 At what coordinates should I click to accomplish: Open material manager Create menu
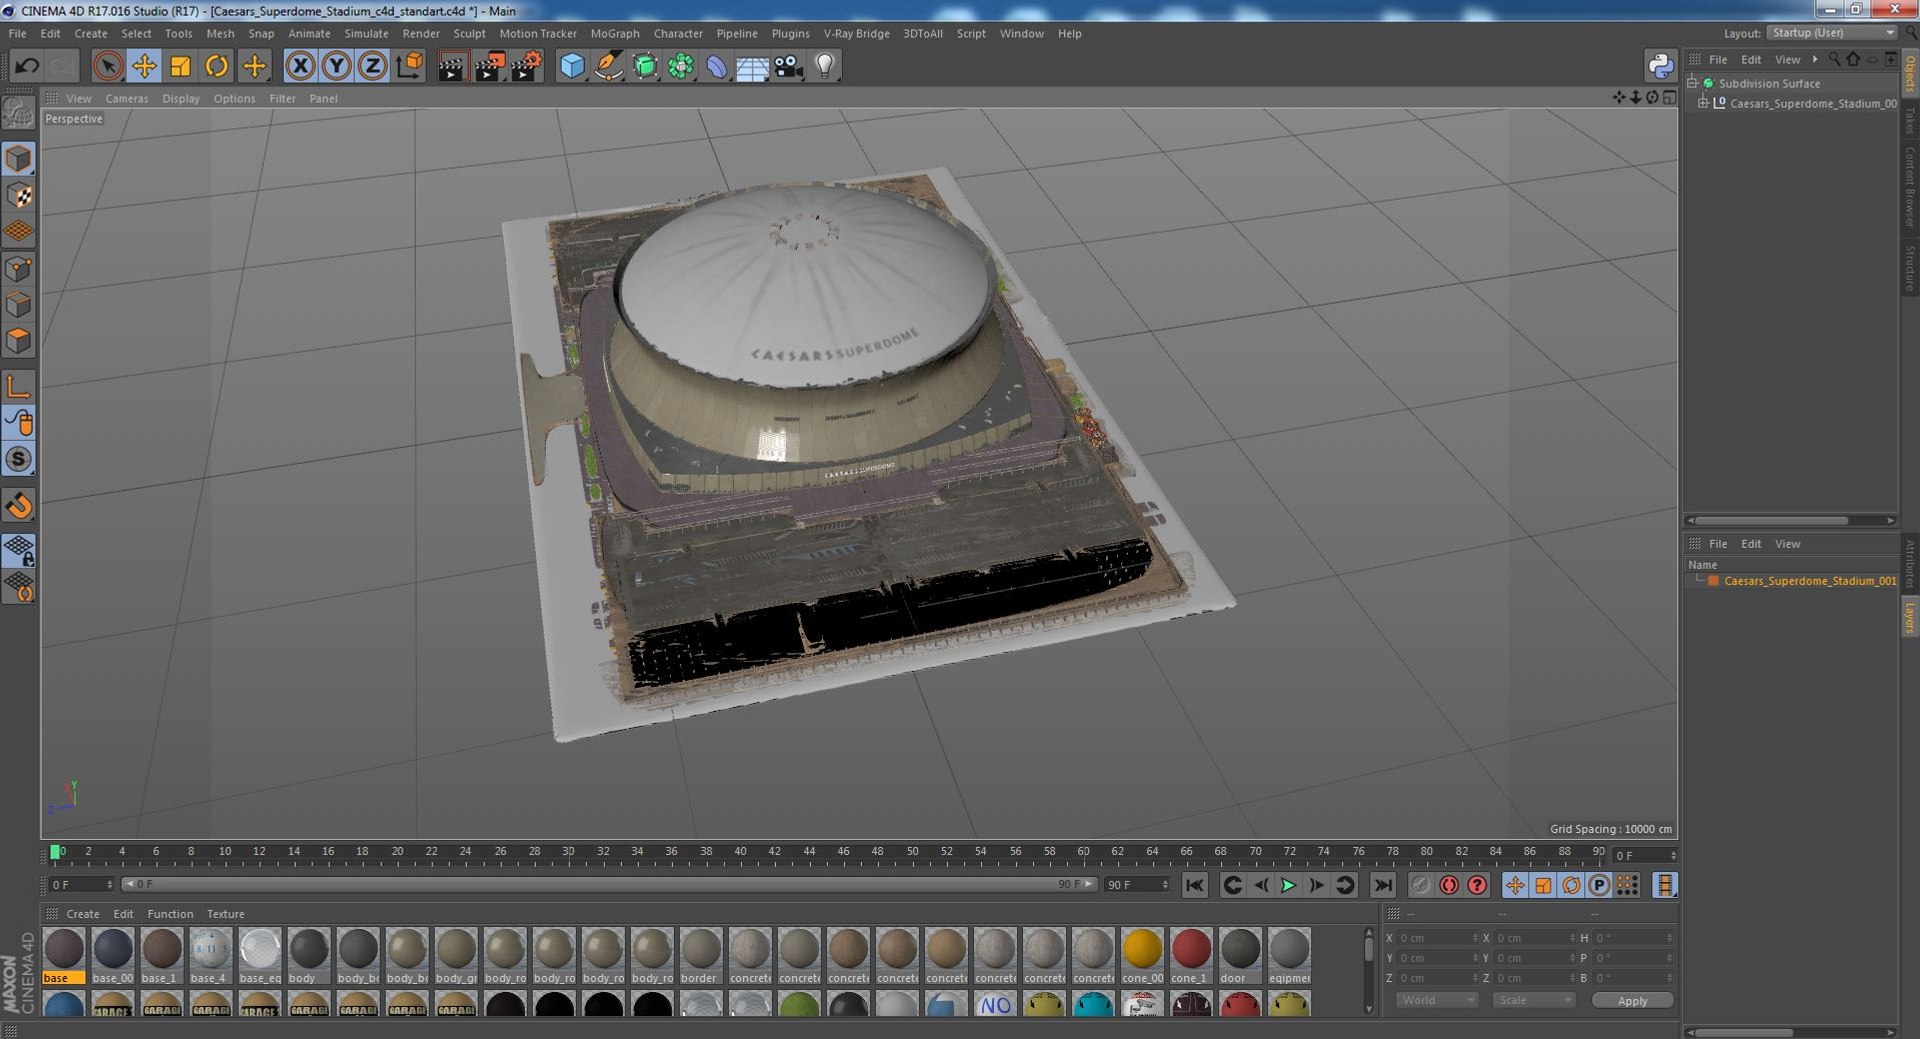pos(83,913)
